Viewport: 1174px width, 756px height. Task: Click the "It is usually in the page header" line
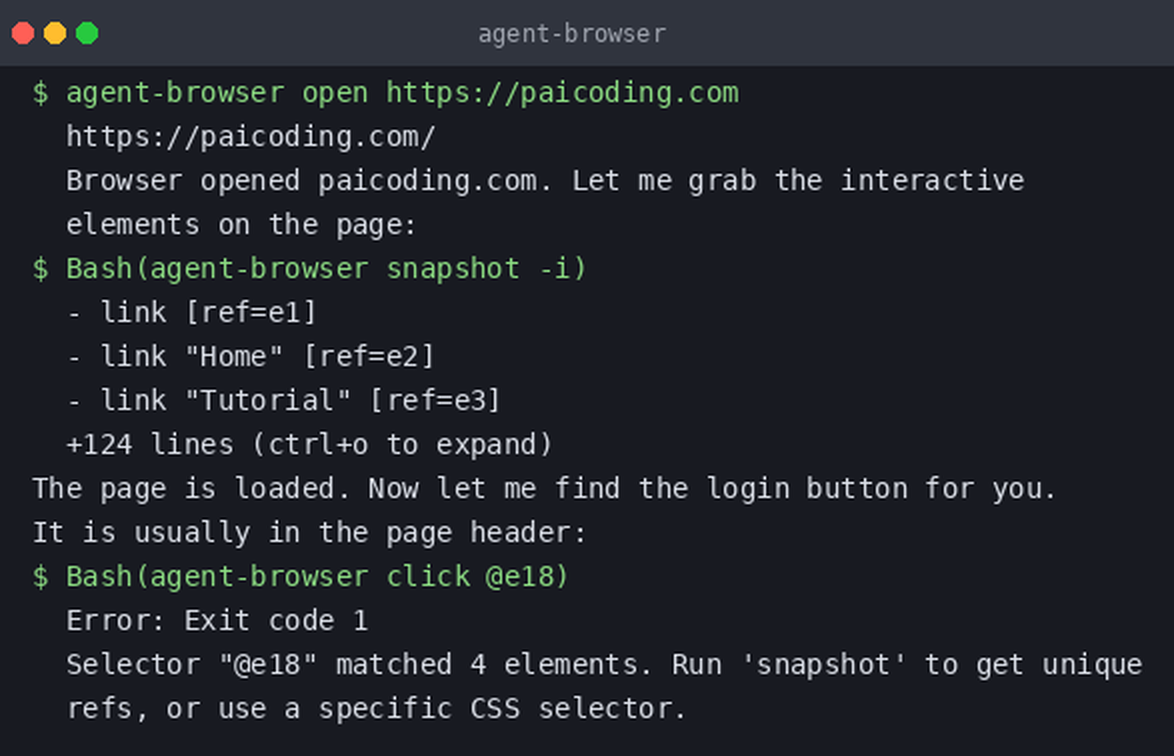point(309,533)
